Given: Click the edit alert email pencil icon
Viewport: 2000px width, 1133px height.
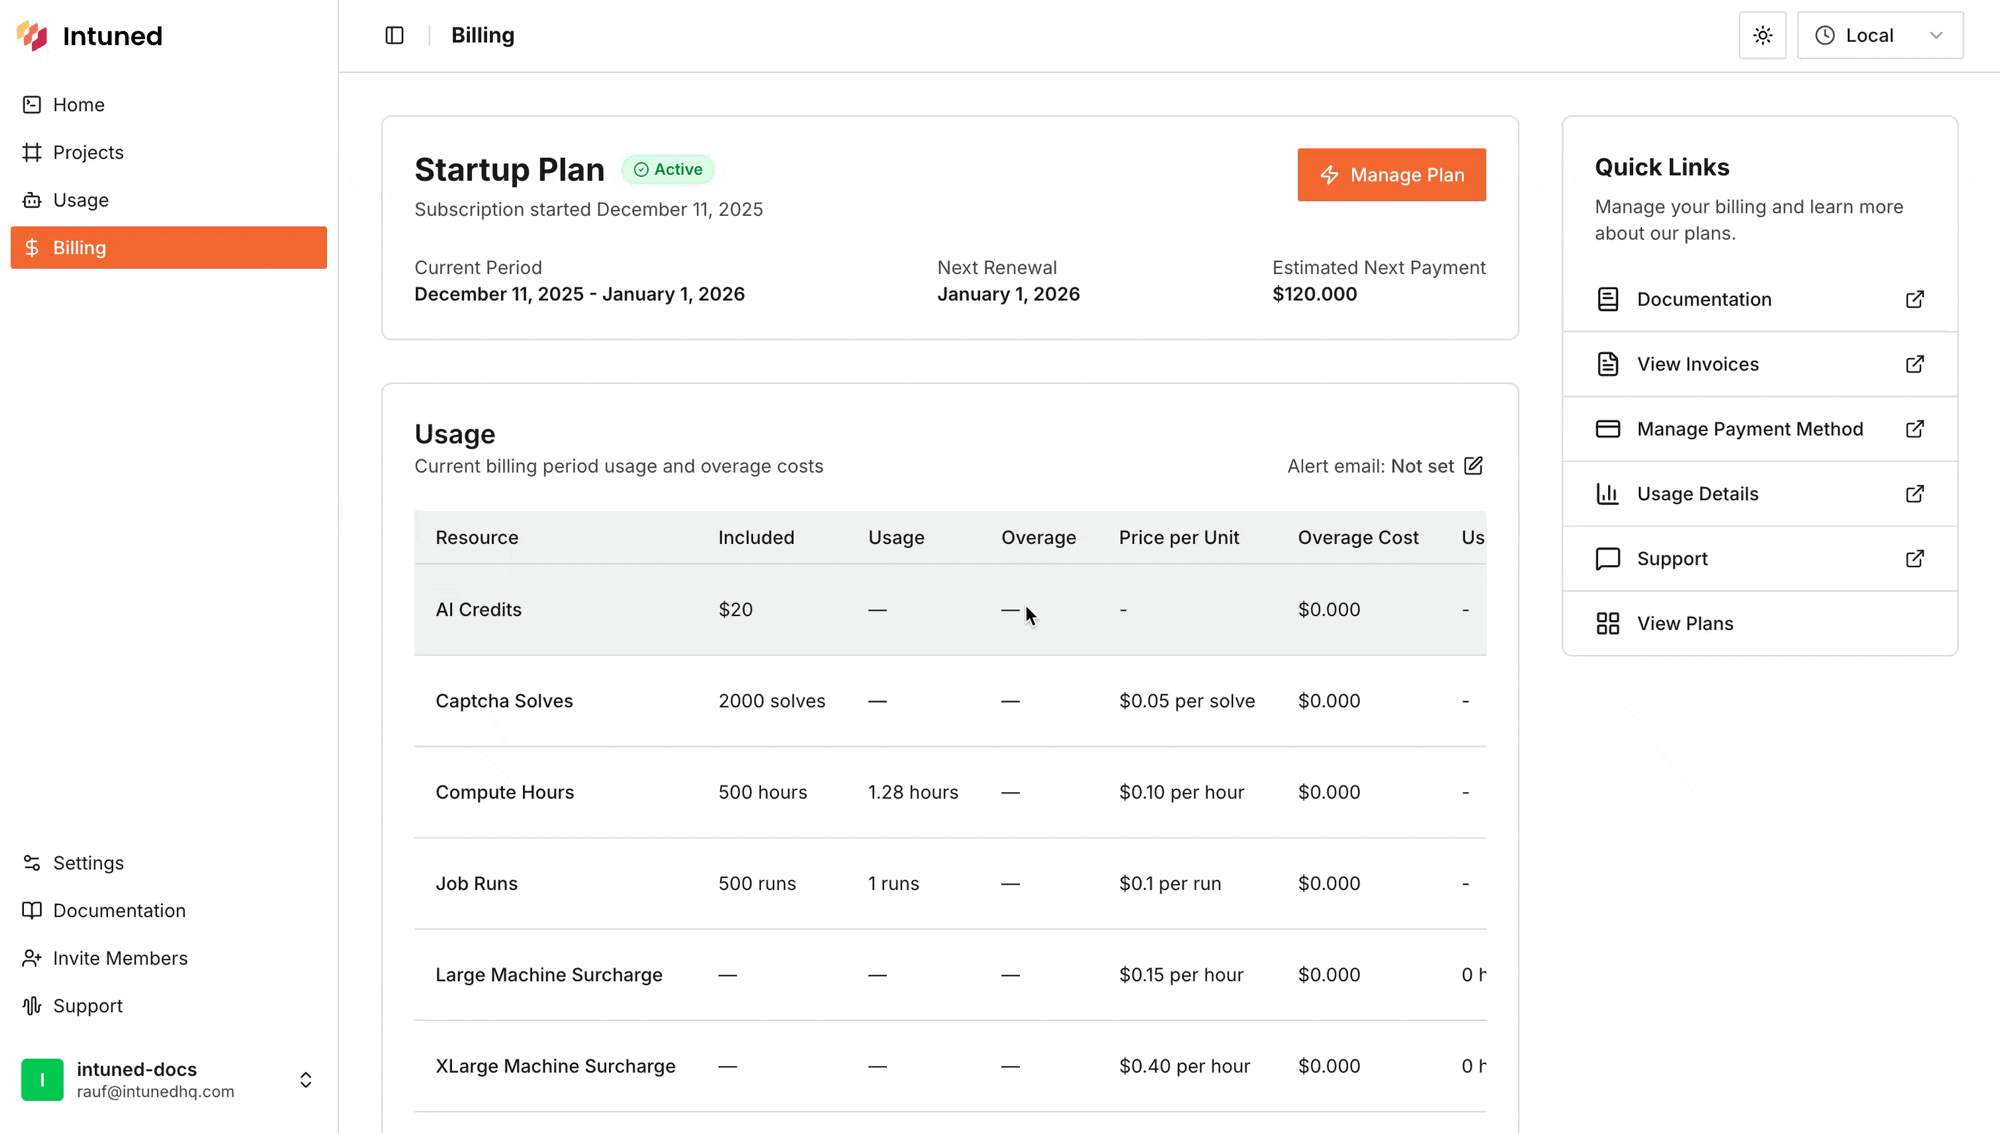Looking at the screenshot, I should click(x=1473, y=466).
